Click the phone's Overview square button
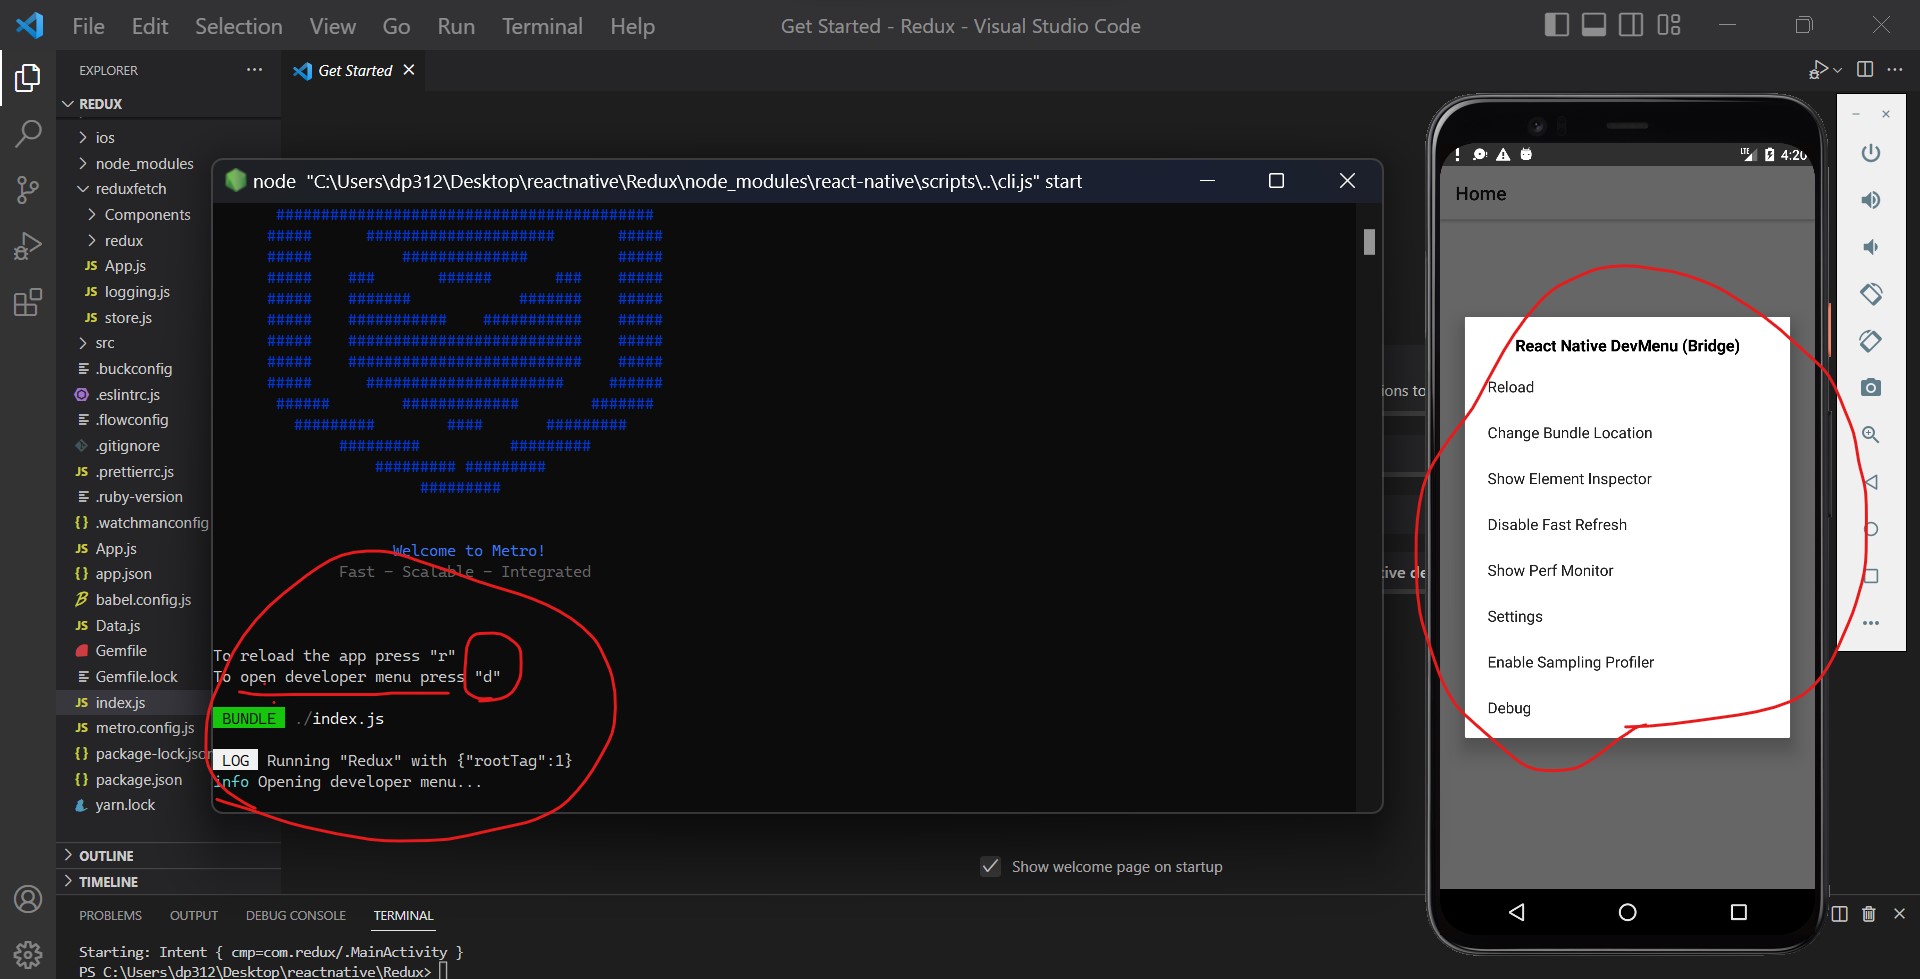This screenshot has height=979, width=1920. 1739,912
